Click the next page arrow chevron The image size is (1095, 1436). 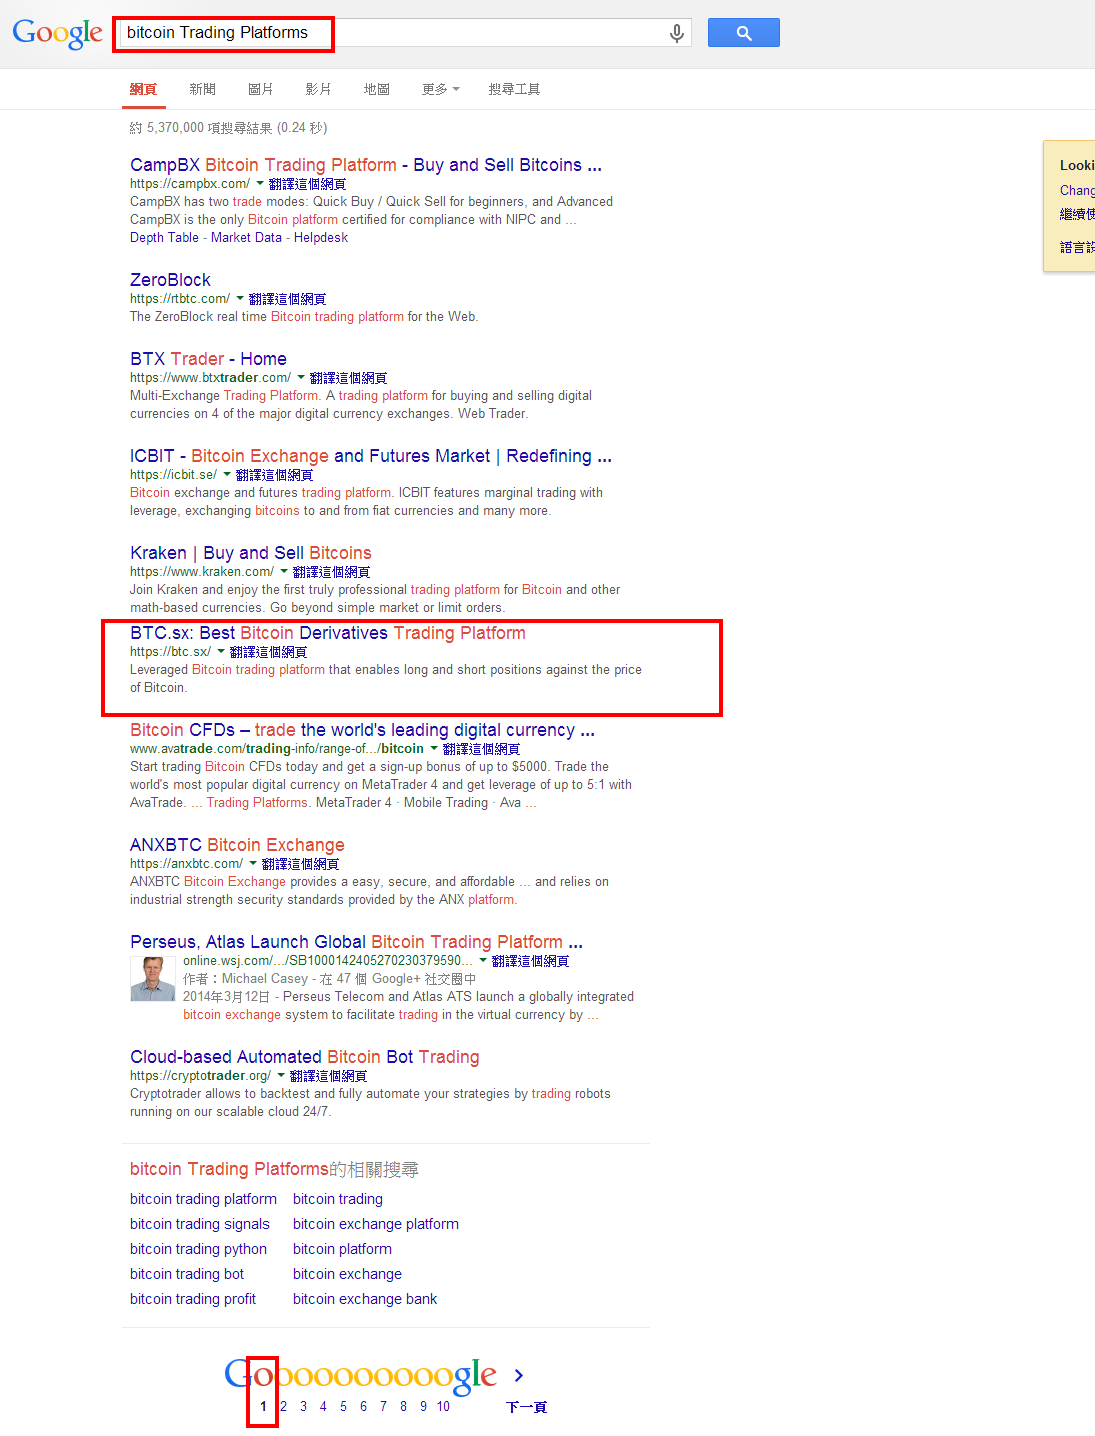click(x=518, y=1376)
